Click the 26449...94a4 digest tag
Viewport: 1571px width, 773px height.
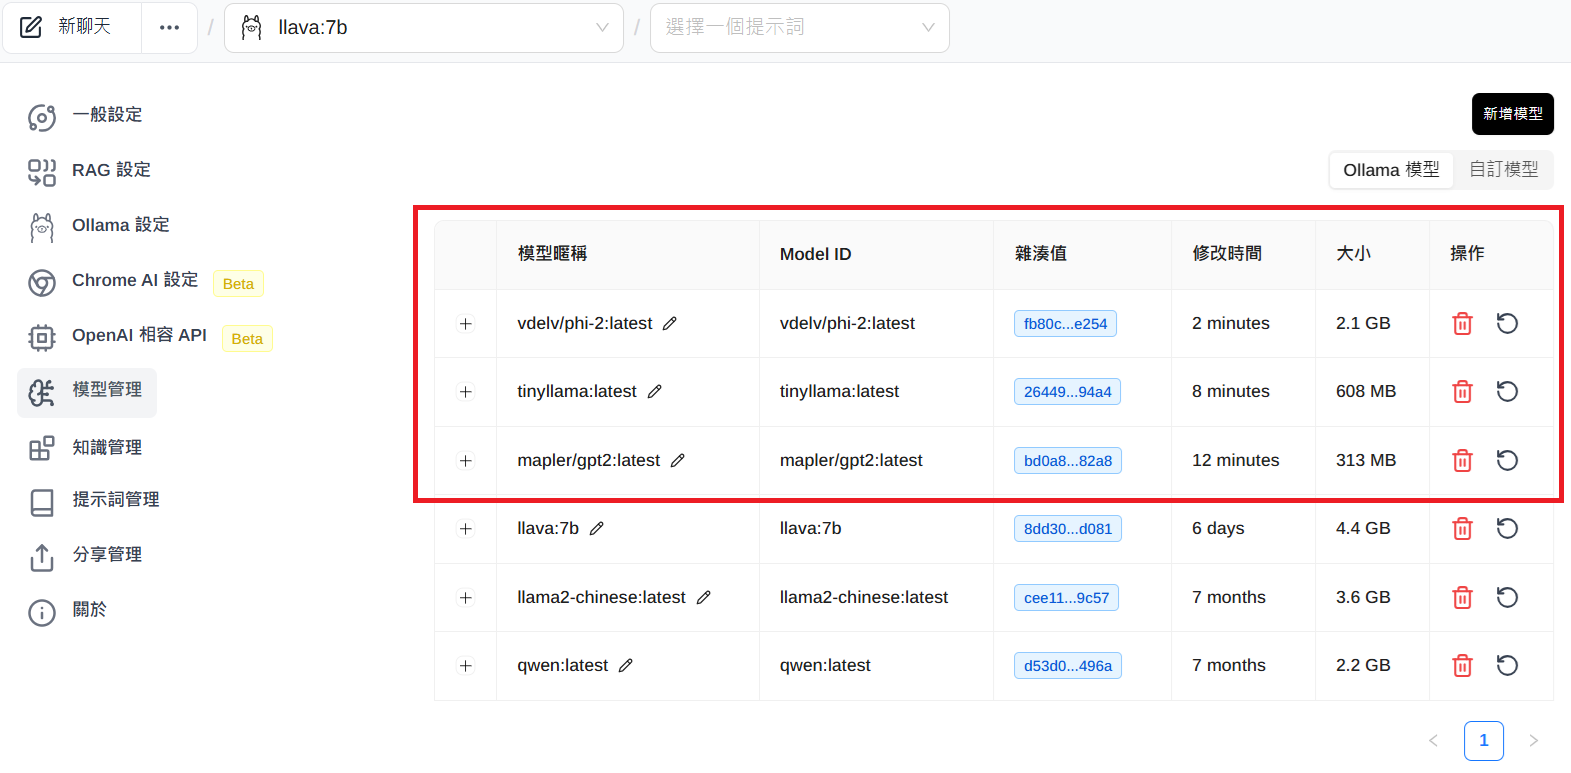pos(1067,392)
